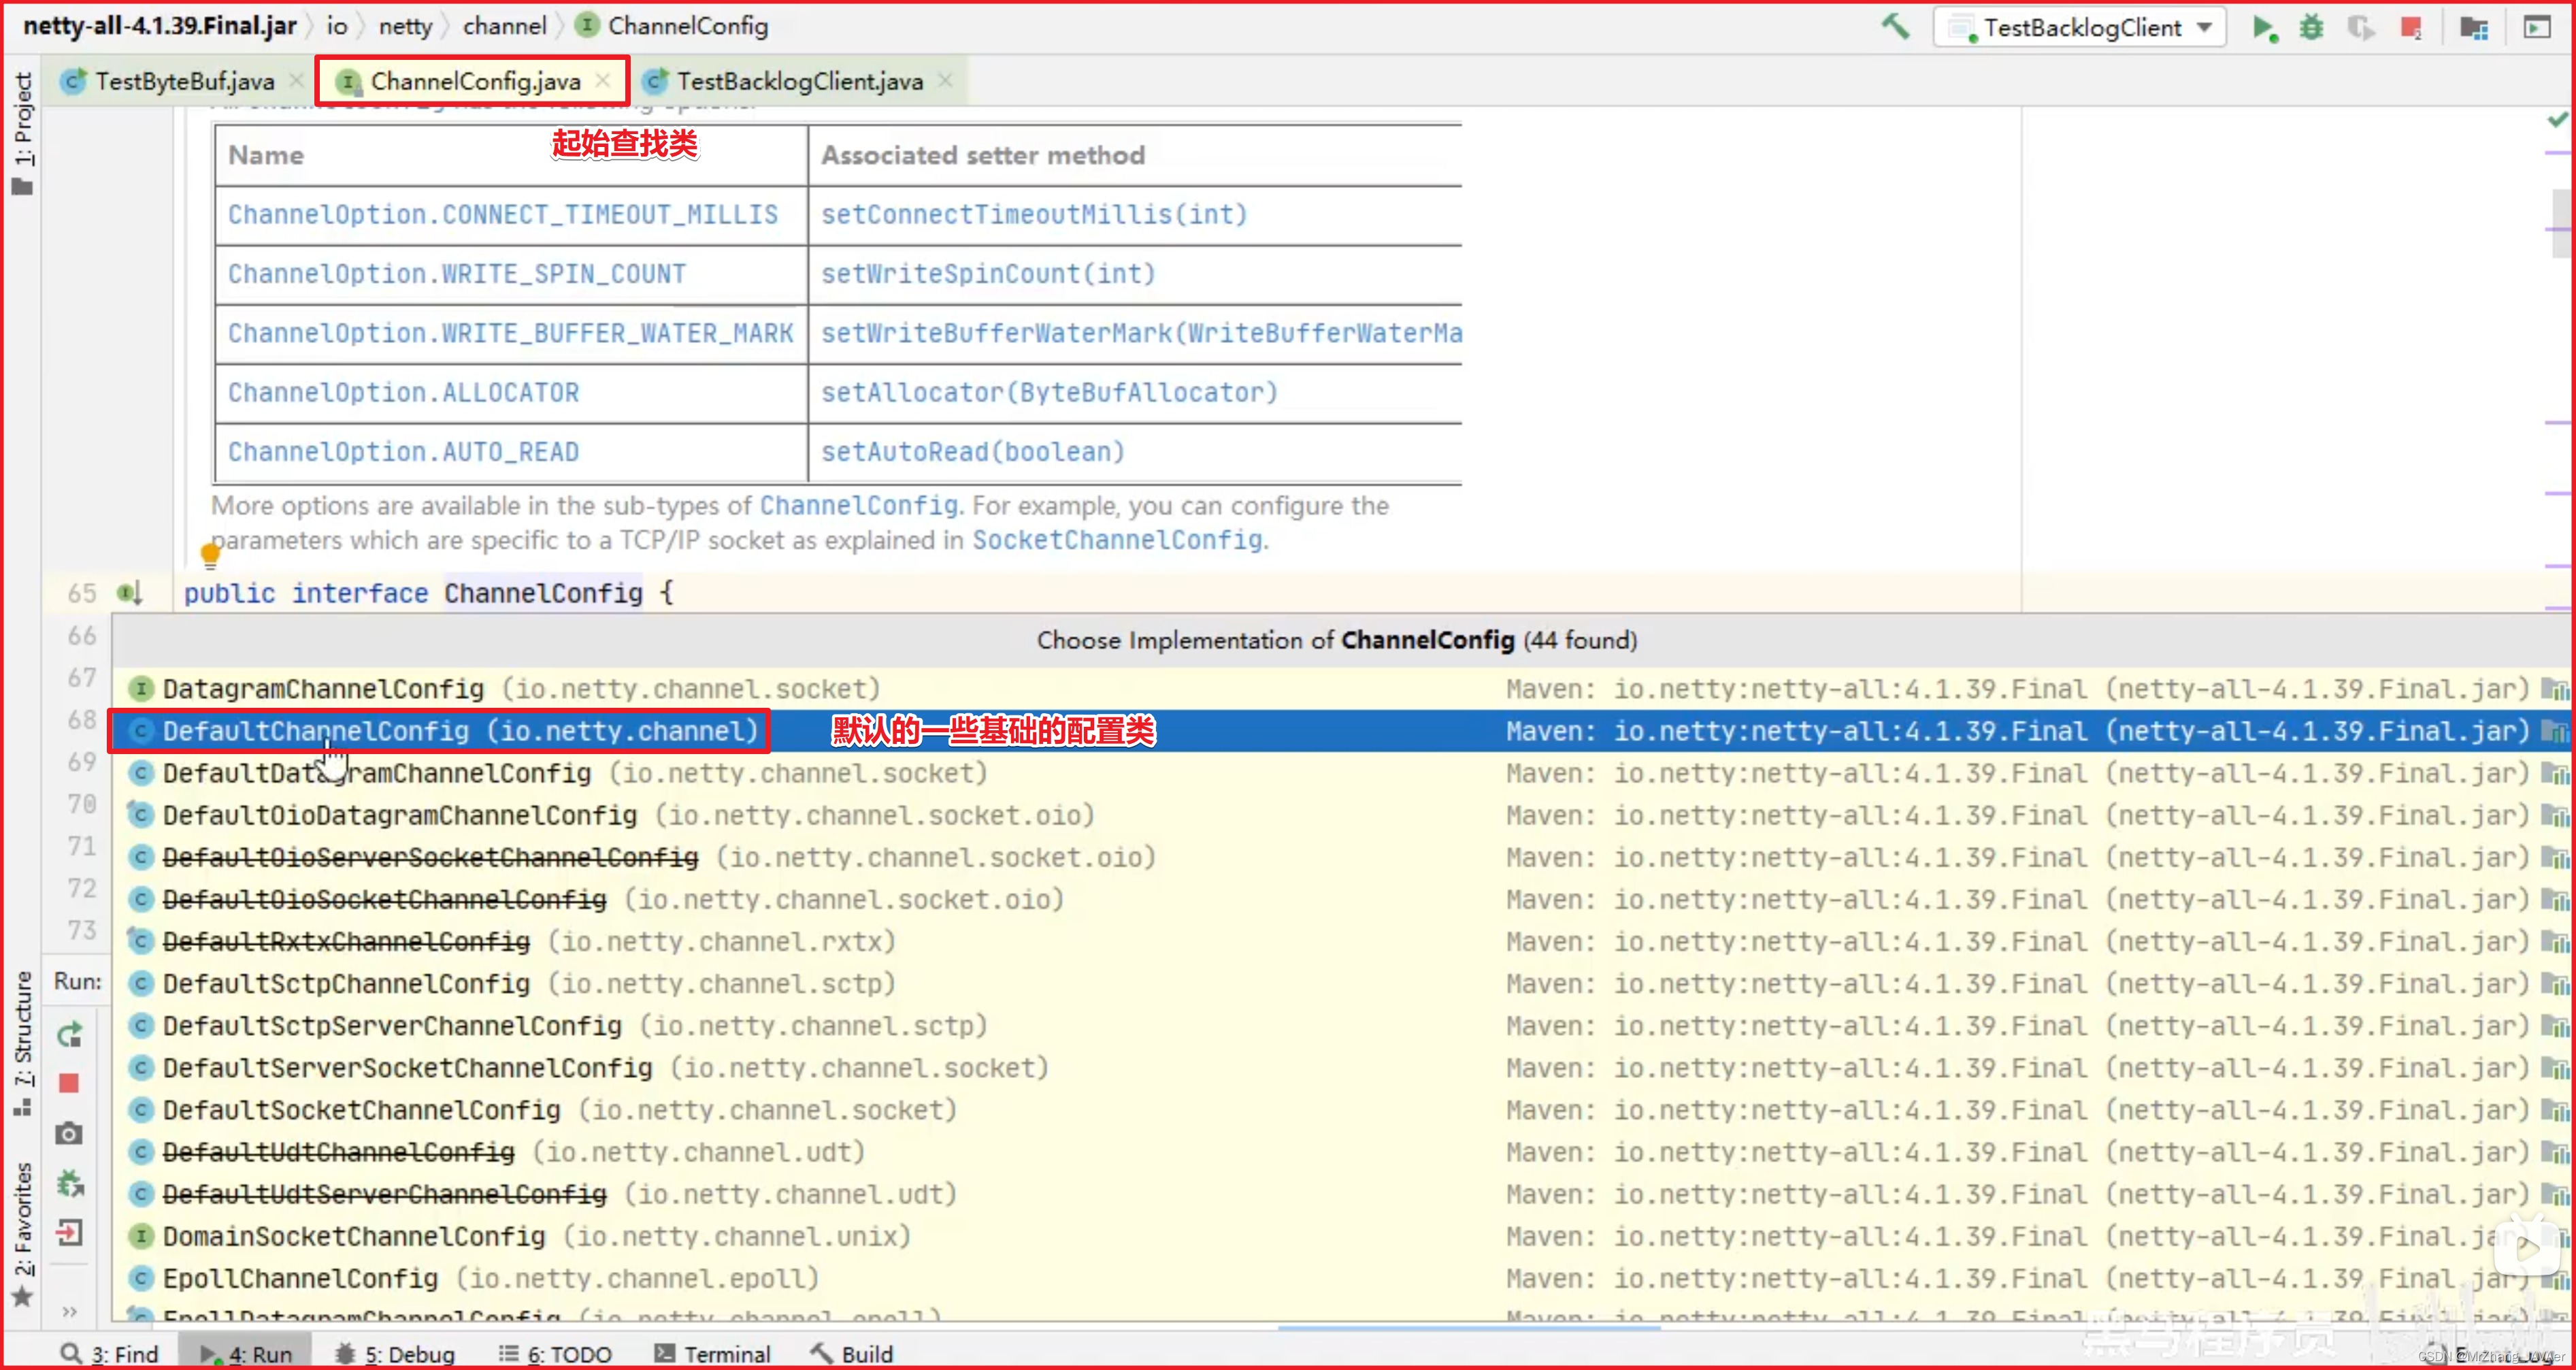The height and width of the screenshot is (1370, 2576).
Task: Expand more Run panel actions chevron
Action: pos(69,1311)
